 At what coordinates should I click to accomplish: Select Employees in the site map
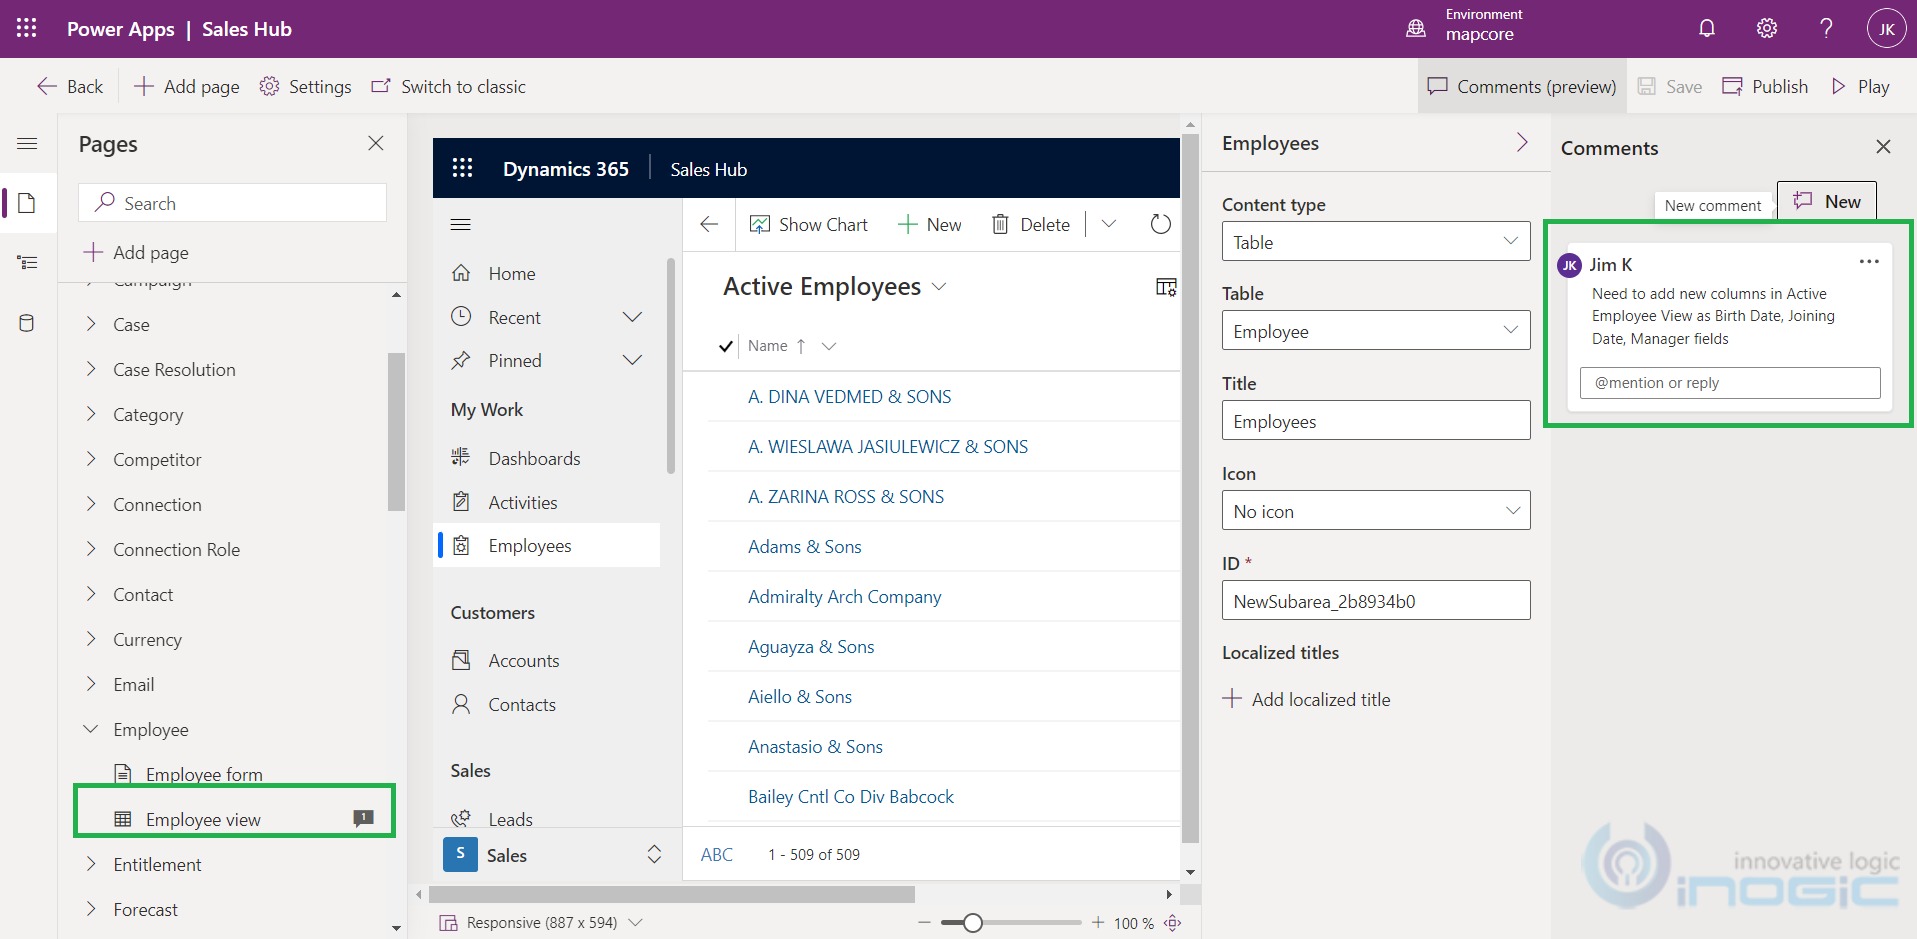pos(546,545)
